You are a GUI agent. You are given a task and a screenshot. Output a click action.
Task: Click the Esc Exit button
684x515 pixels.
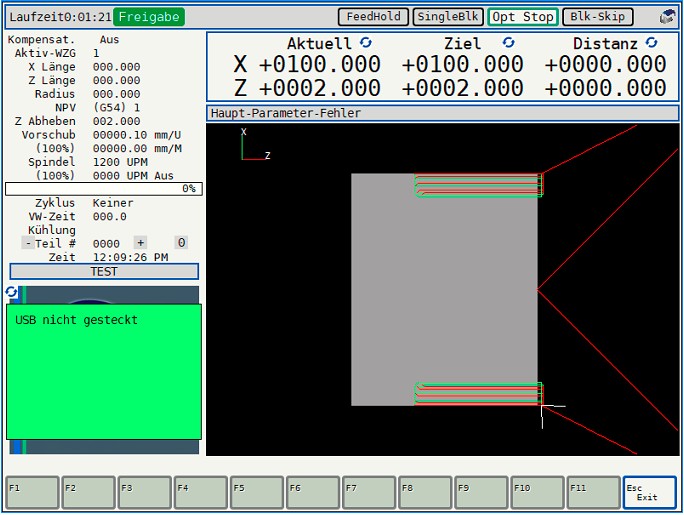(x=650, y=492)
